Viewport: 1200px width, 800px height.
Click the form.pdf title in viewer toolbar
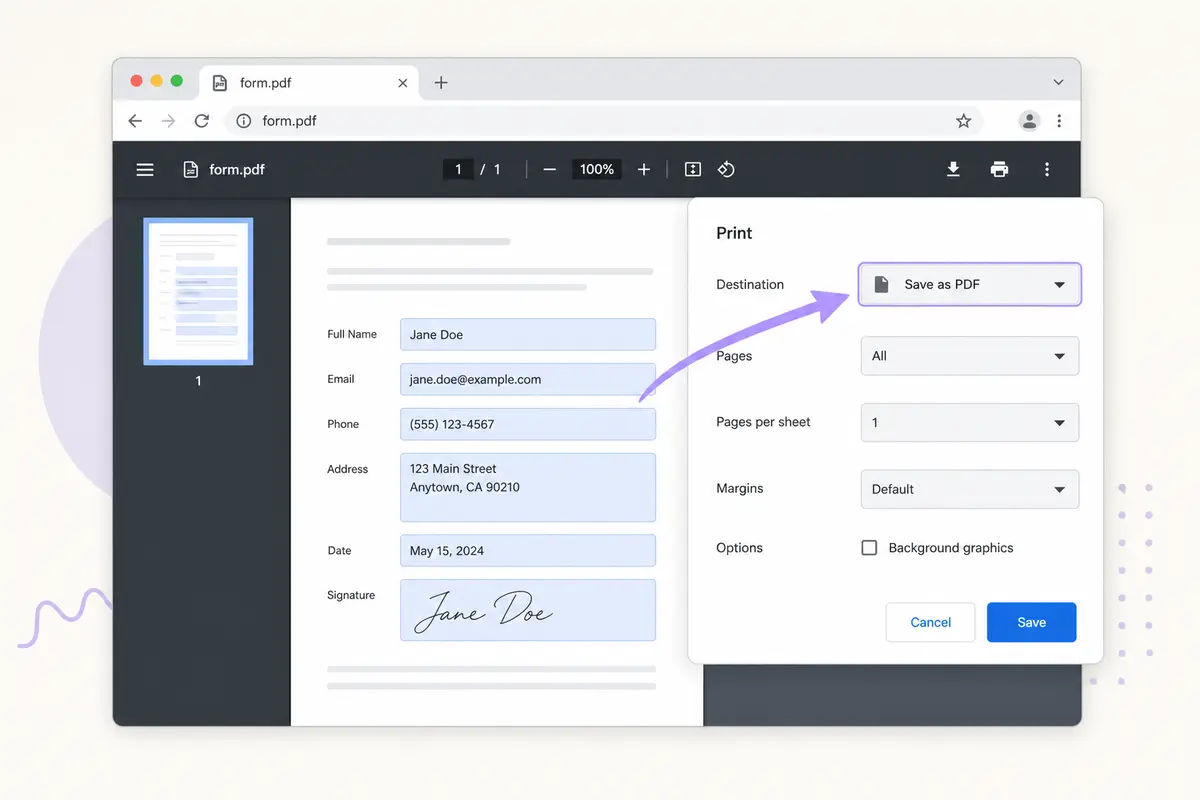coord(237,170)
